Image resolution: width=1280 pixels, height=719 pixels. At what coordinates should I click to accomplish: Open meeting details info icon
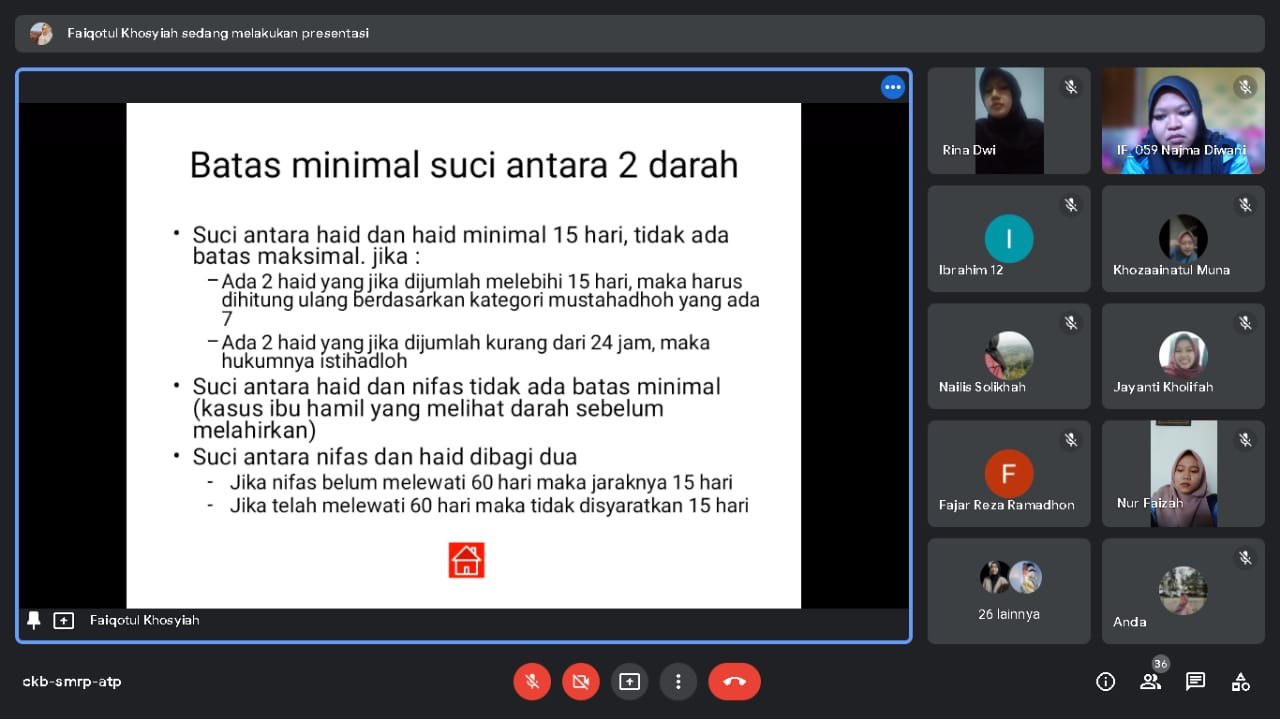point(1105,682)
